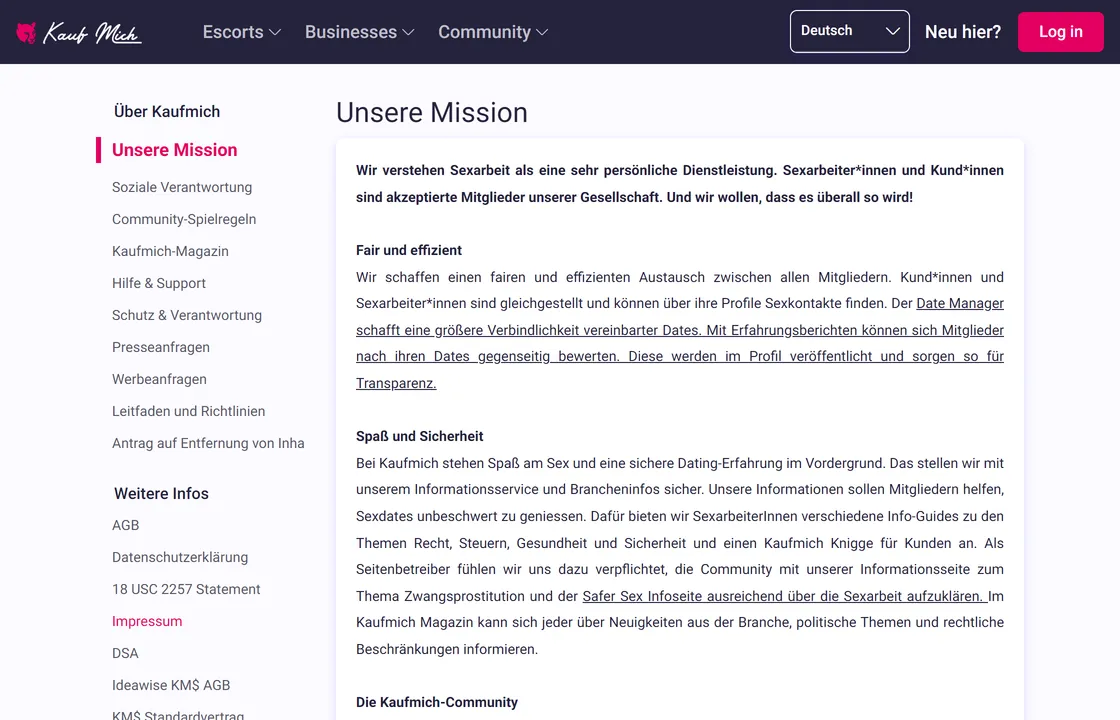The height and width of the screenshot is (720, 1120).
Task: Open the DSA link
Action: [x=125, y=654]
